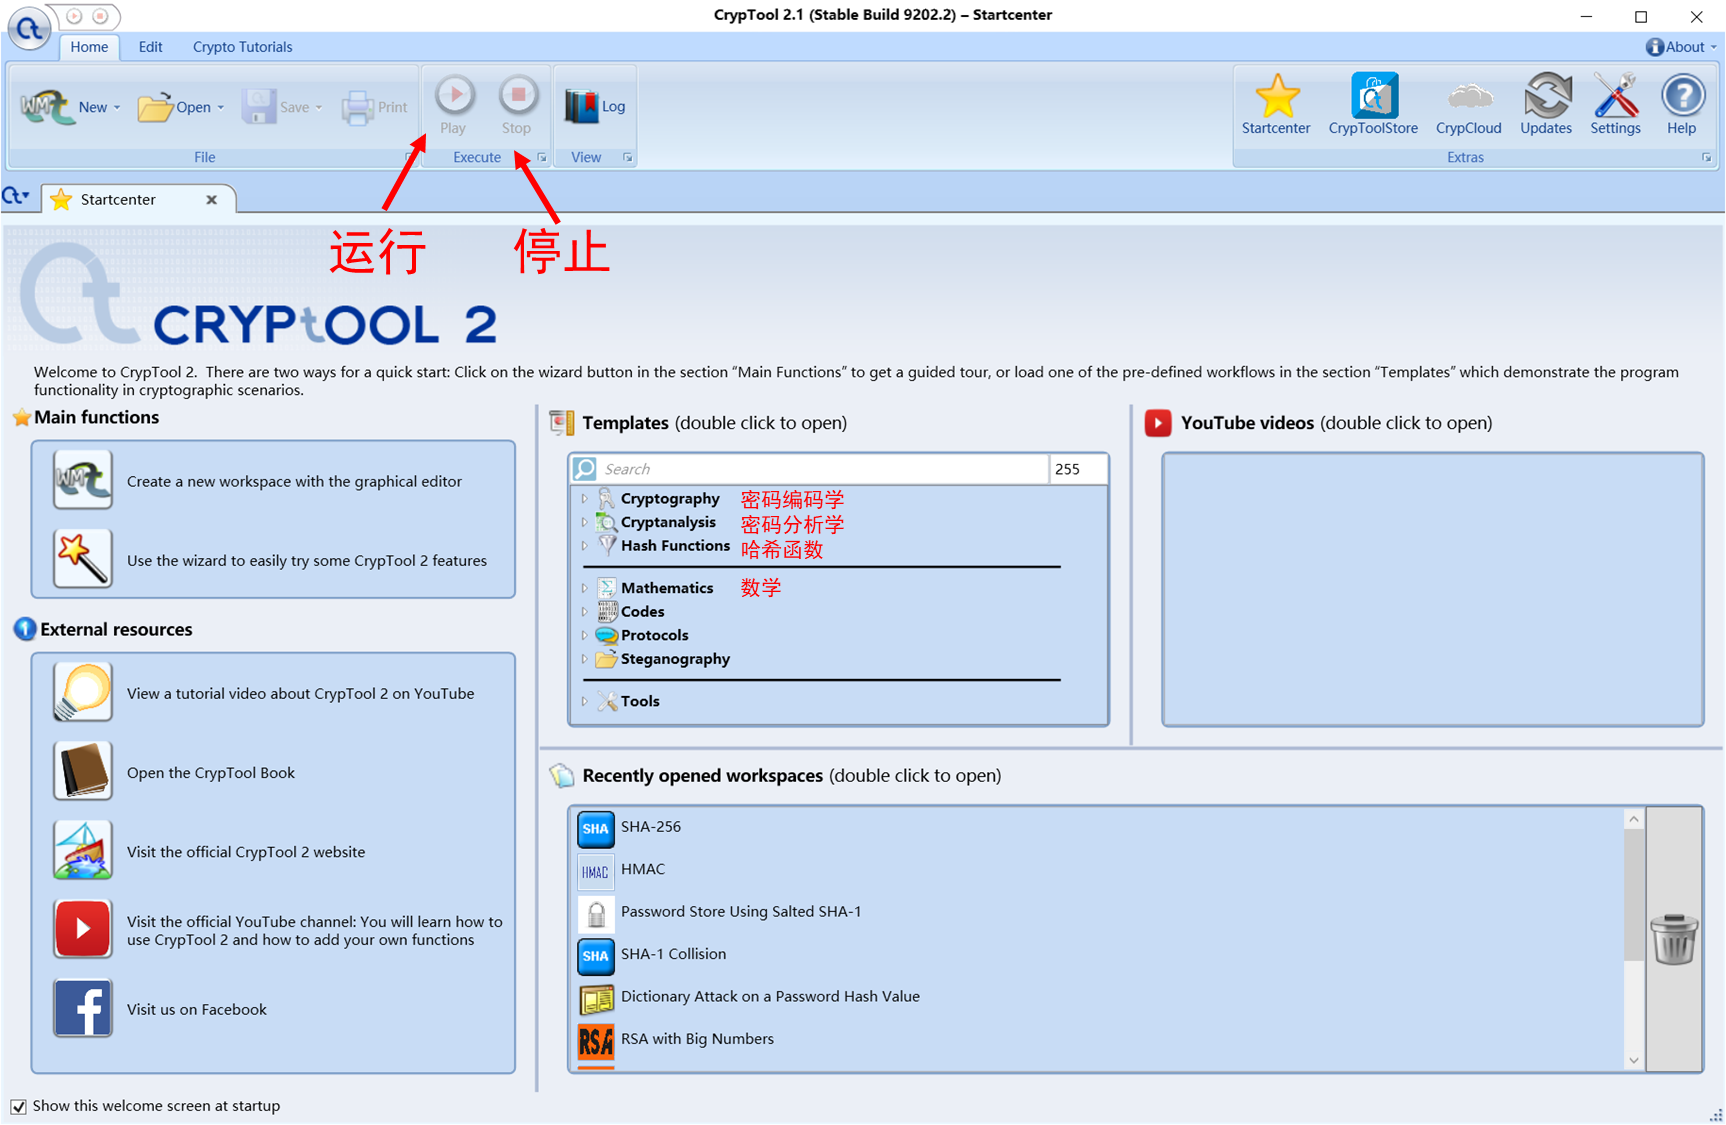Image resolution: width=1726 pixels, height=1125 pixels.
Task: Expand the Mathematics template category
Action: [x=585, y=588]
